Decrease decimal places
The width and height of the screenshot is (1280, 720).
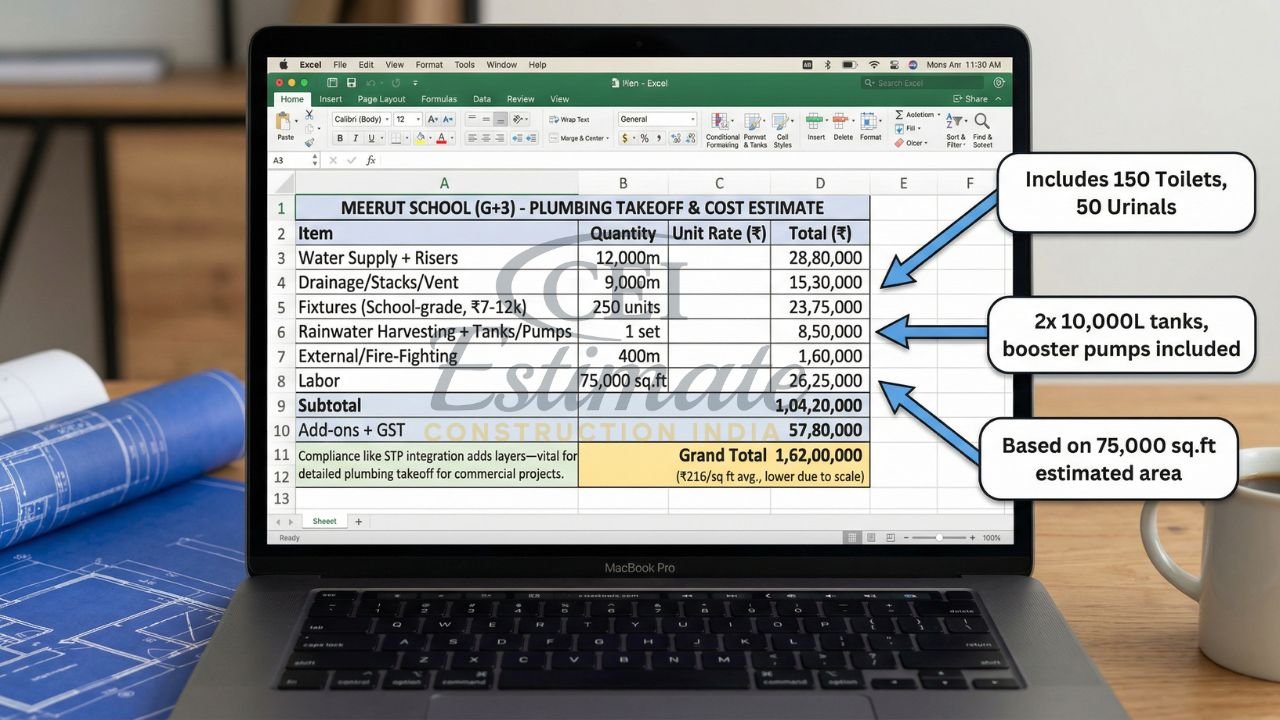click(x=690, y=138)
